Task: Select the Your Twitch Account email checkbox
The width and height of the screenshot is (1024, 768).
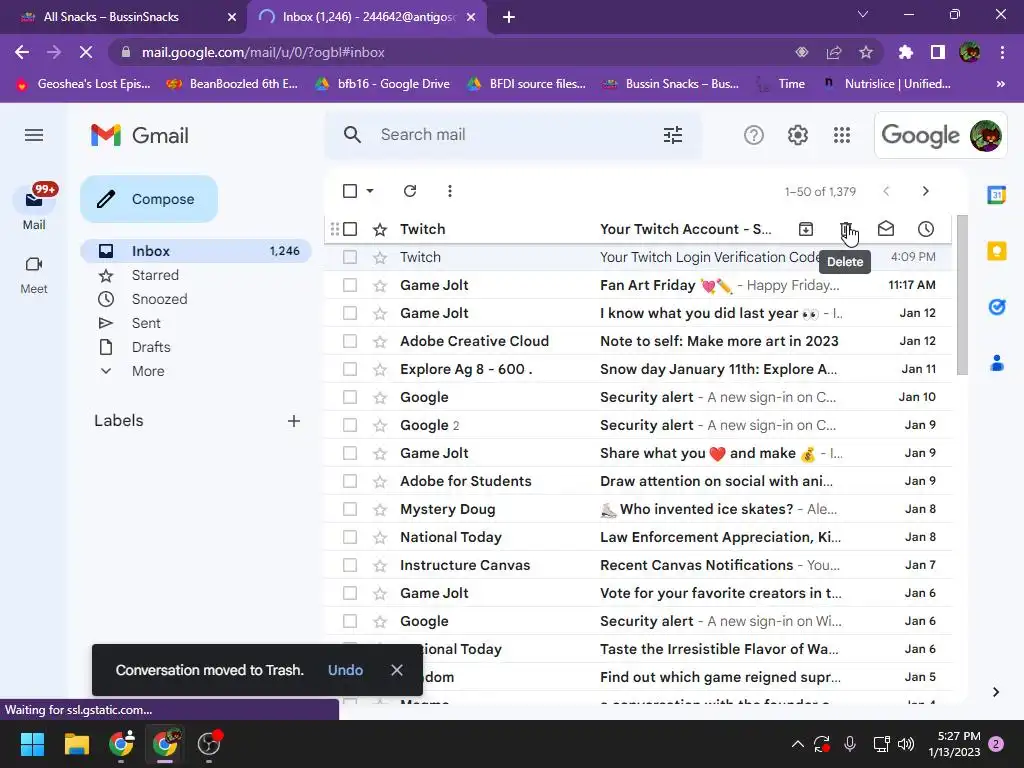Action: (350, 229)
